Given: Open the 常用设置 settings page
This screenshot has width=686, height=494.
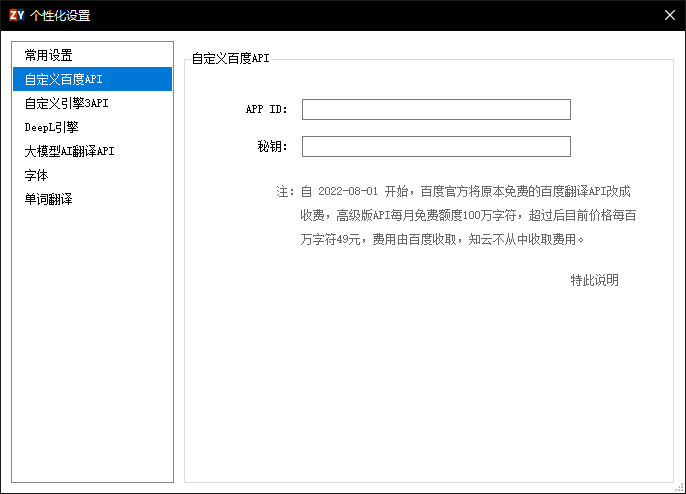Looking at the screenshot, I should [x=49, y=56].
